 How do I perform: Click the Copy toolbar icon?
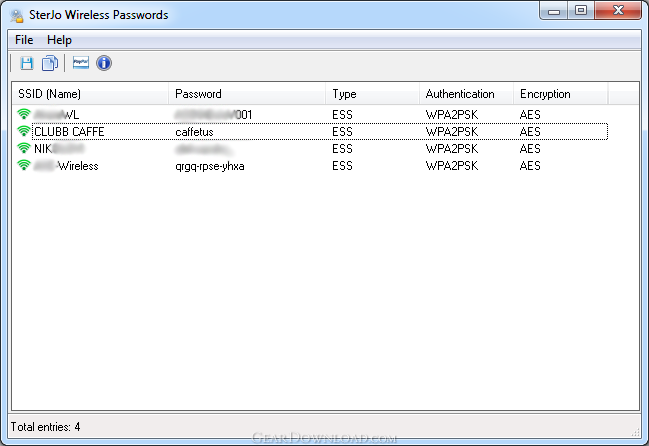(50, 63)
